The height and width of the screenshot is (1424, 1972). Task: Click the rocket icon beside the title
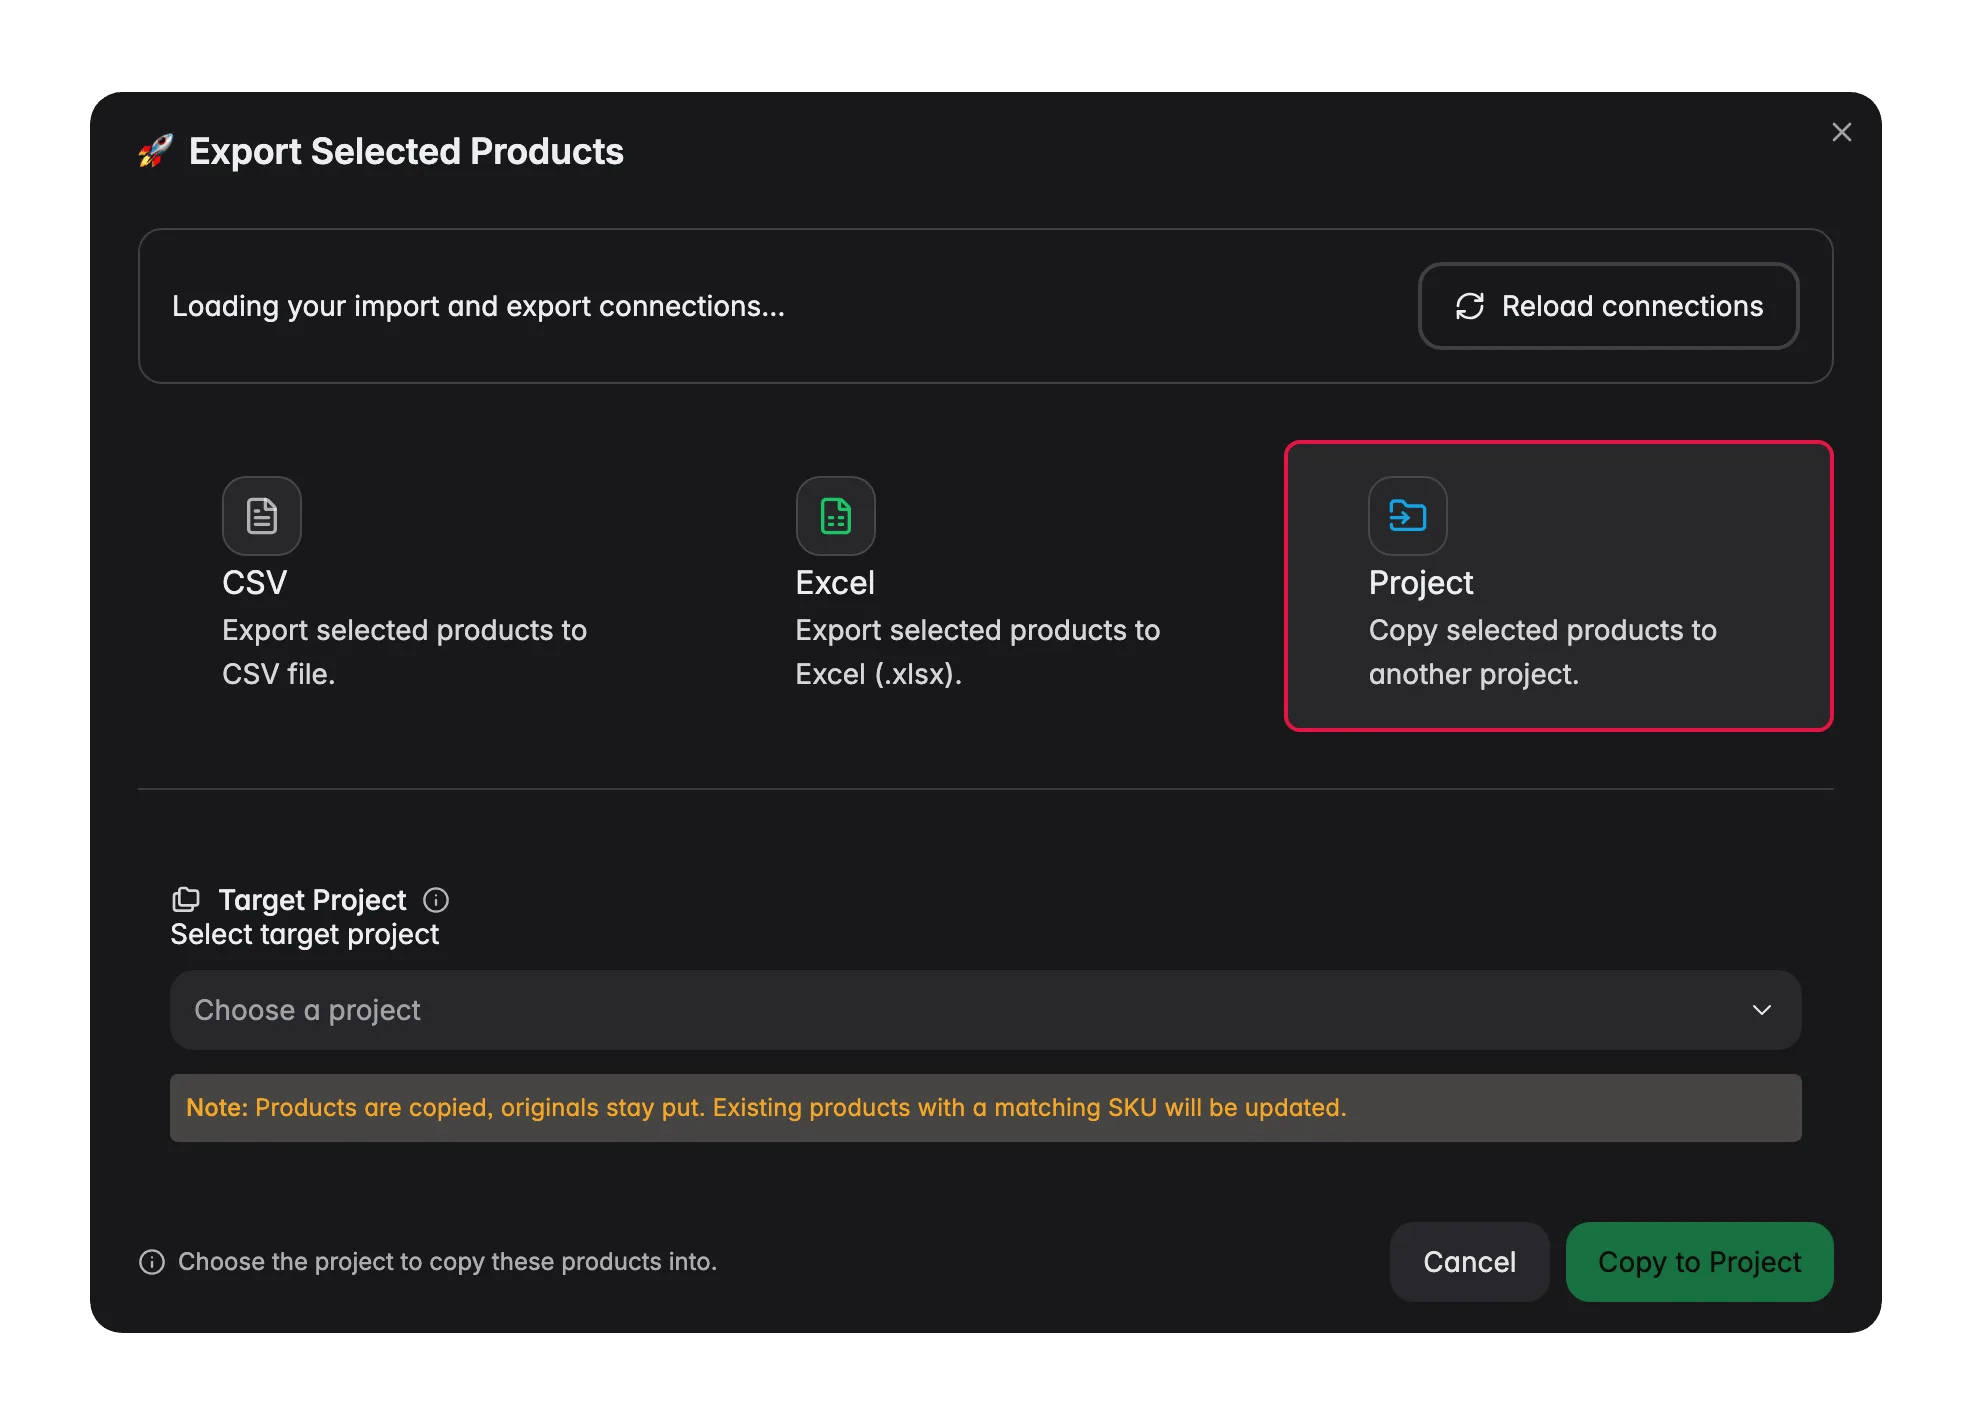coord(155,152)
